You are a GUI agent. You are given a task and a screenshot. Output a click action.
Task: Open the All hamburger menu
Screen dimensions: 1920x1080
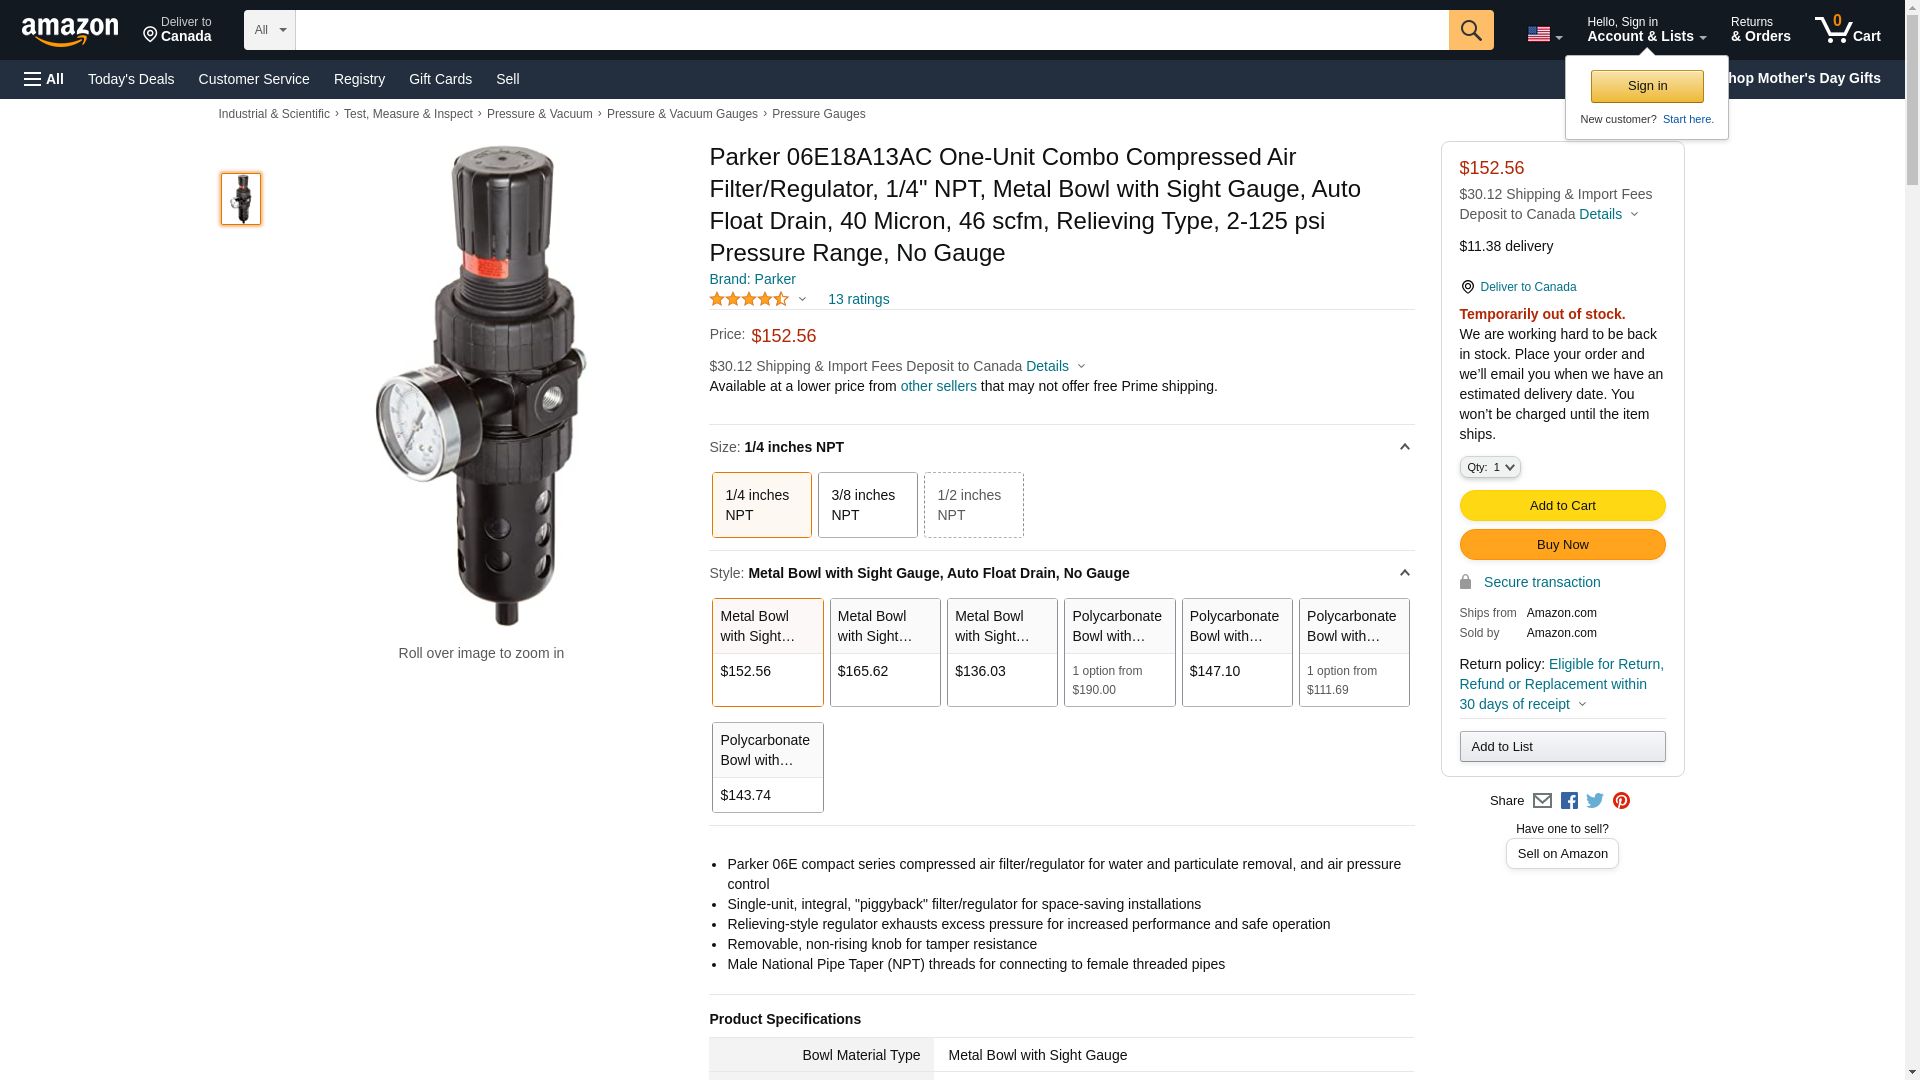pyautogui.click(x=44, y=79)
